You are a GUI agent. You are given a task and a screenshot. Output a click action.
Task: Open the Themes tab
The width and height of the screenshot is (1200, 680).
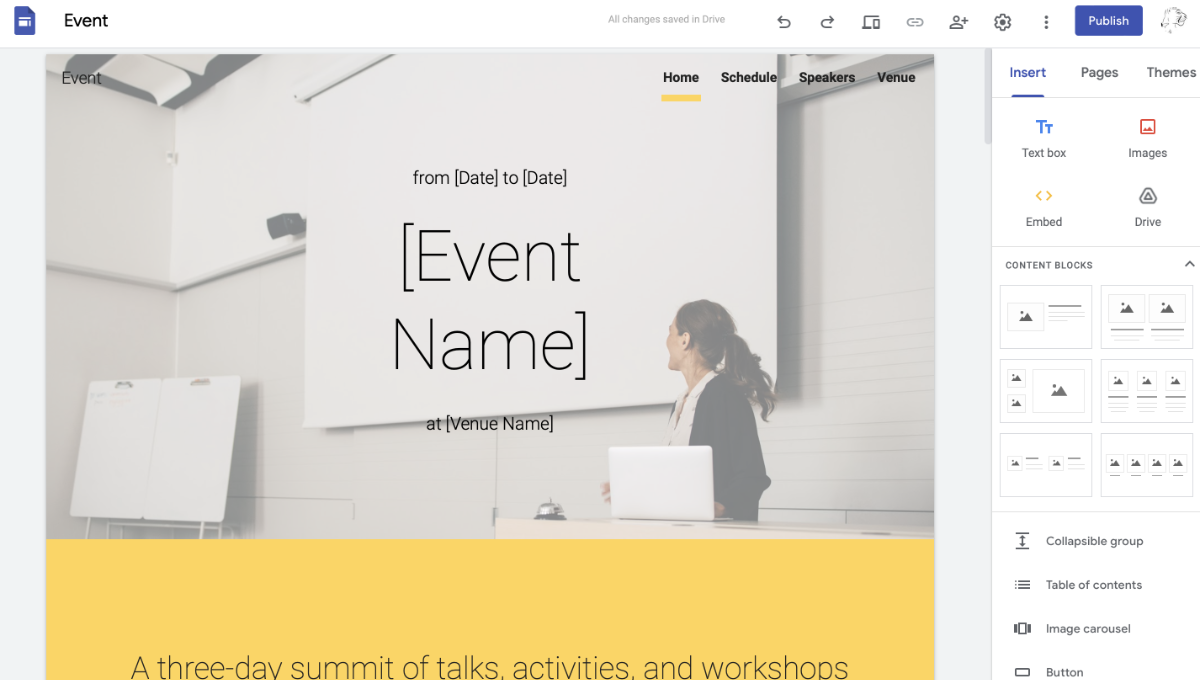click(x=1170, y=72)
